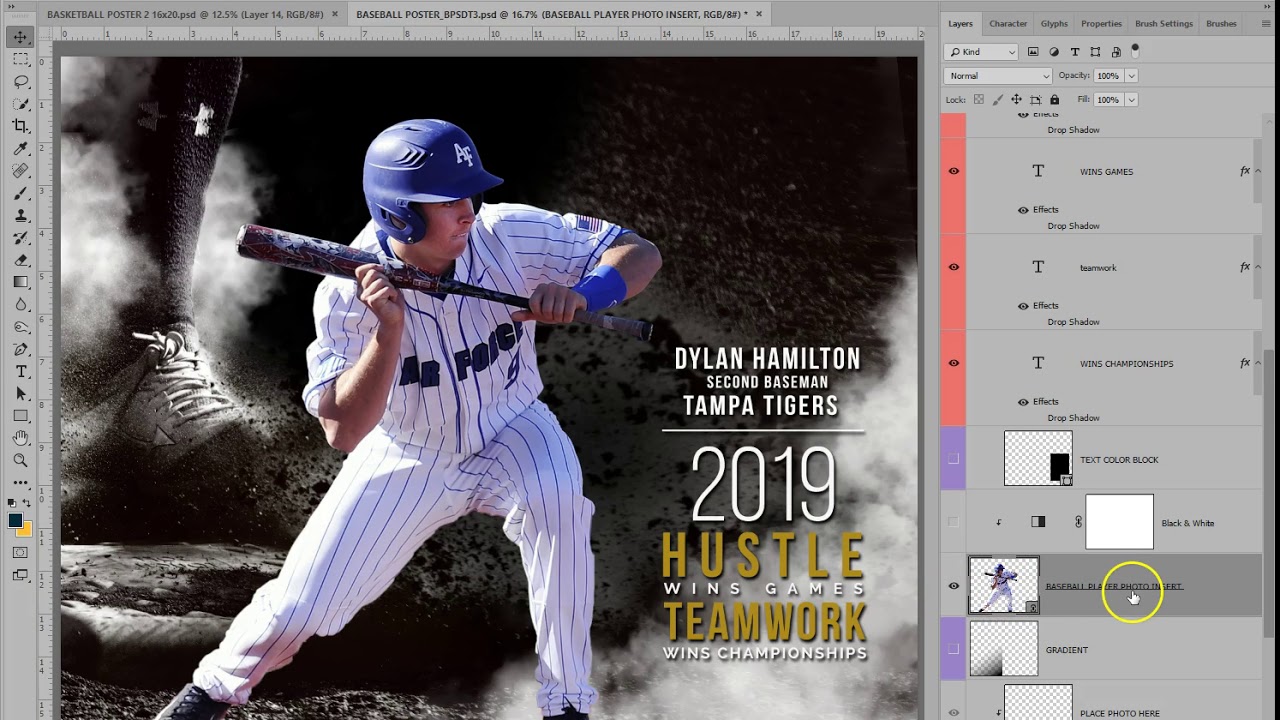Select the Lasso tool
Viewport: 1280px width, 720px height.
[20, 81]
